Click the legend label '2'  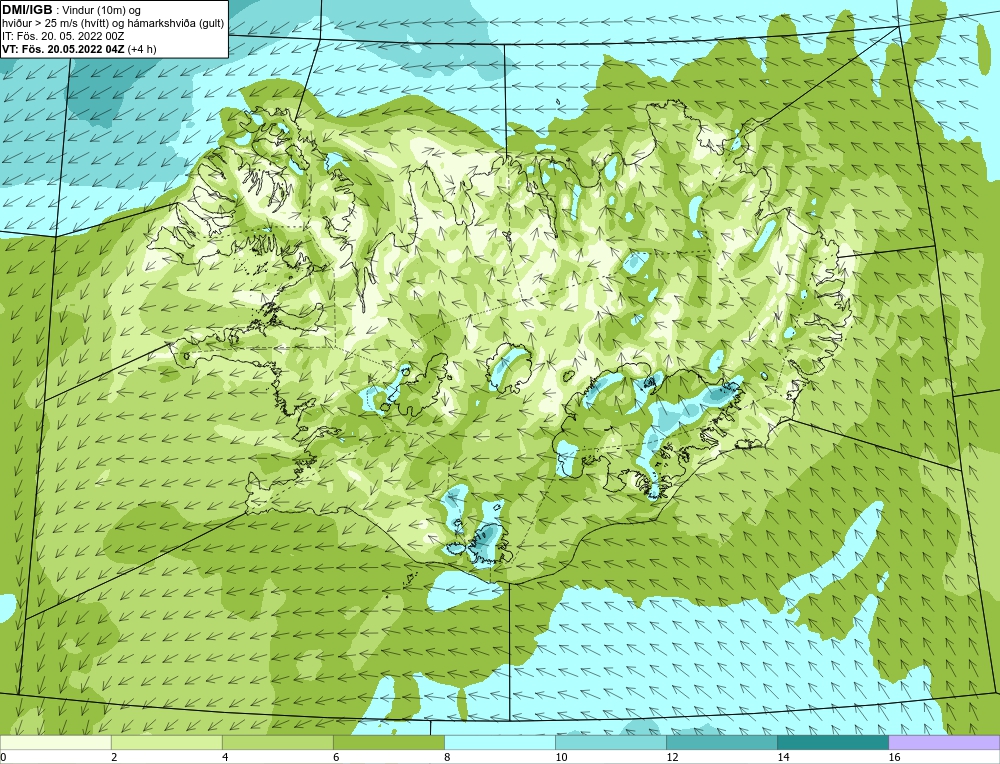click(114, 757)
